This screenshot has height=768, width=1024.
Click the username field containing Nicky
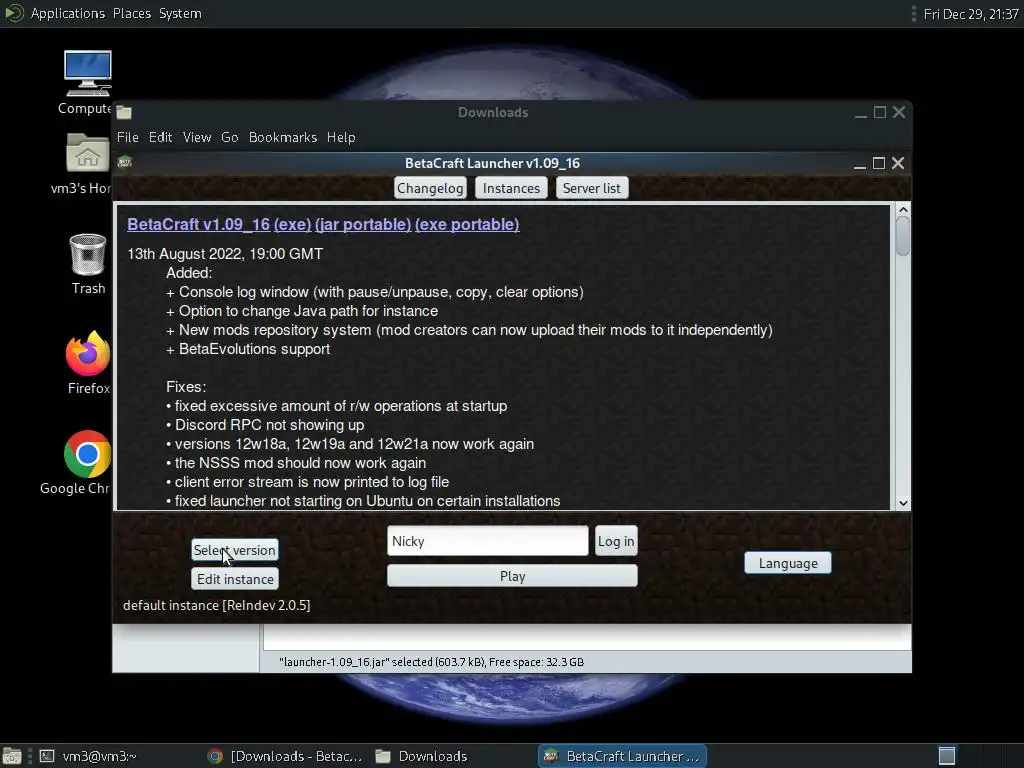tap(487, 541)
